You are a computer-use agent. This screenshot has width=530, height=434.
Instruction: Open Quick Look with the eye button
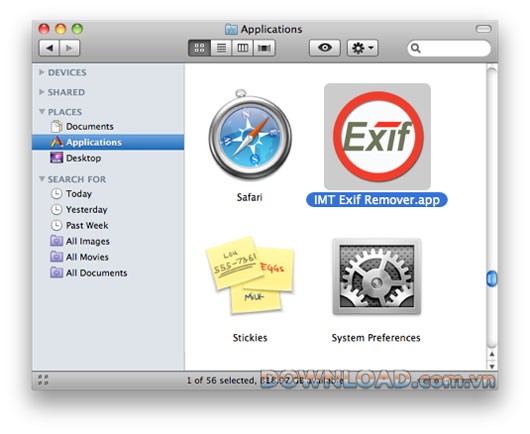(x=325, y=48)
